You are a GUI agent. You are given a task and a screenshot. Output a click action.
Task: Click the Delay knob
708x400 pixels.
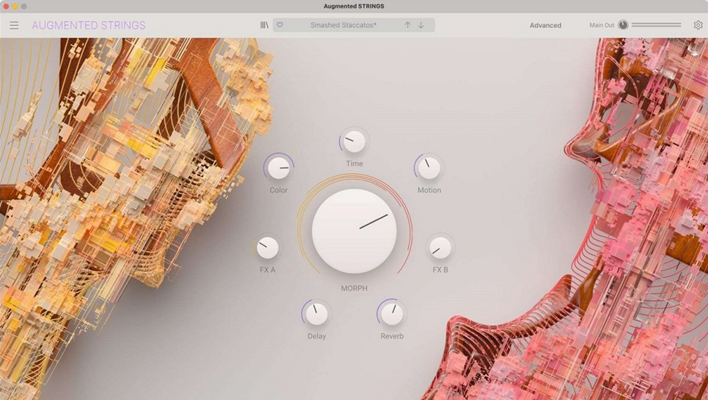tap(317, 314)
